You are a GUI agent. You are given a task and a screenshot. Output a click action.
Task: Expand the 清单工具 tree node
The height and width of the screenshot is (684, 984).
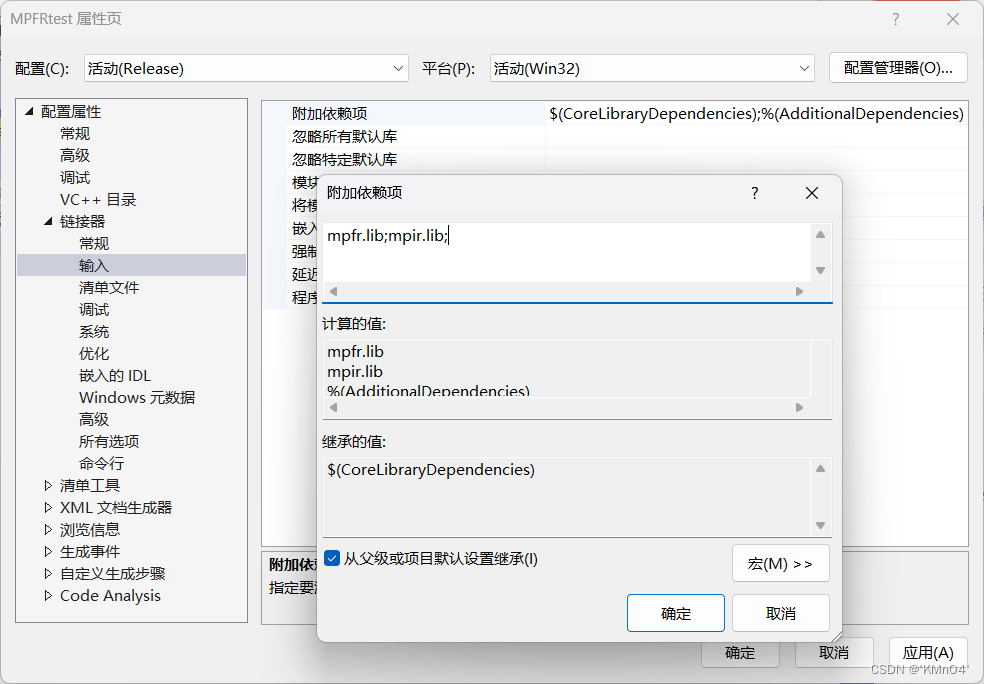coord(47,485)
